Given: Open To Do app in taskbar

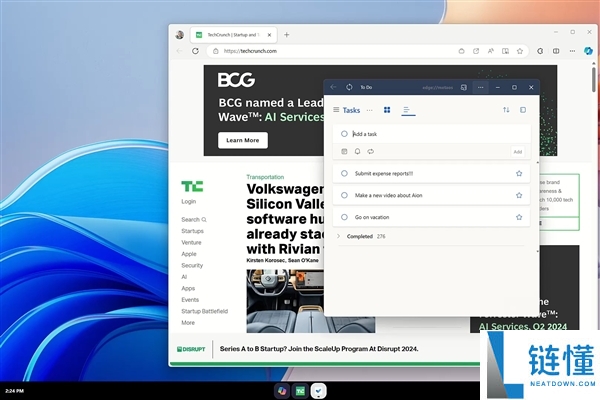Looking at the screenshot, I should click(x=318, y=391).
